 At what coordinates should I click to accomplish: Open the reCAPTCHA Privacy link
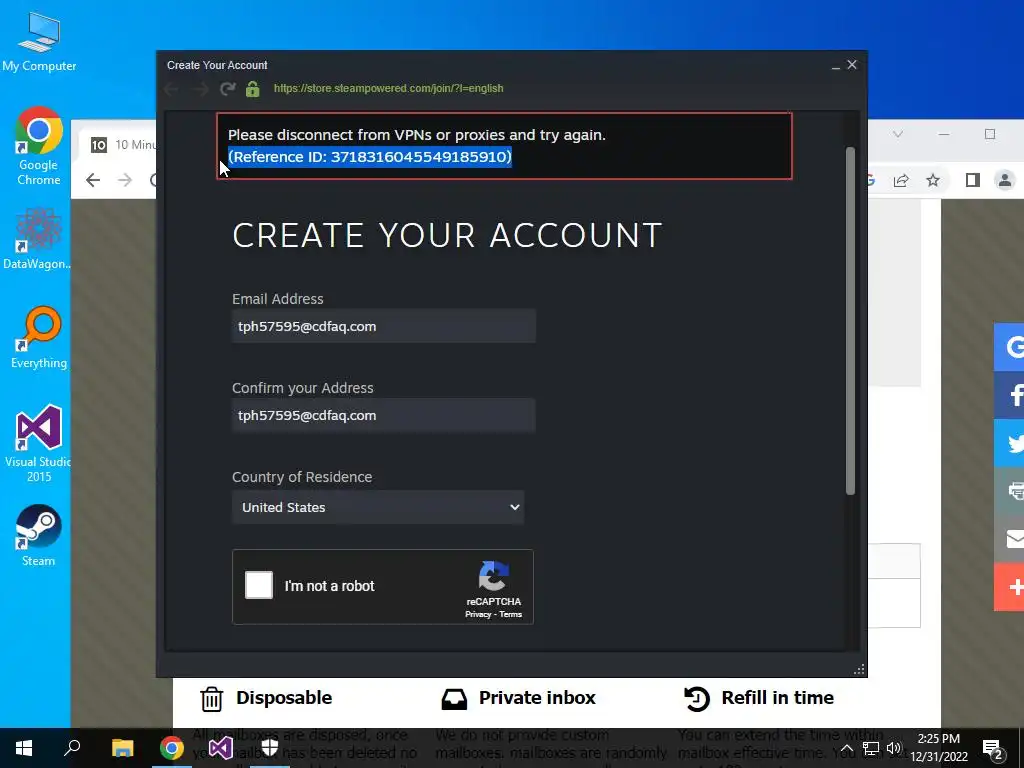478,615
